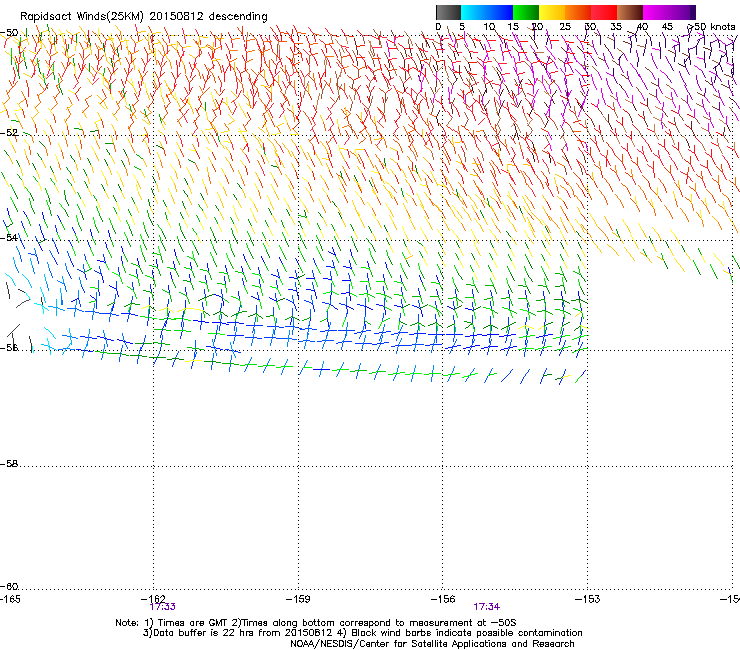Click the '>50 knots' legend label
The image size is (740, 650).
click(x=711, y=27)
